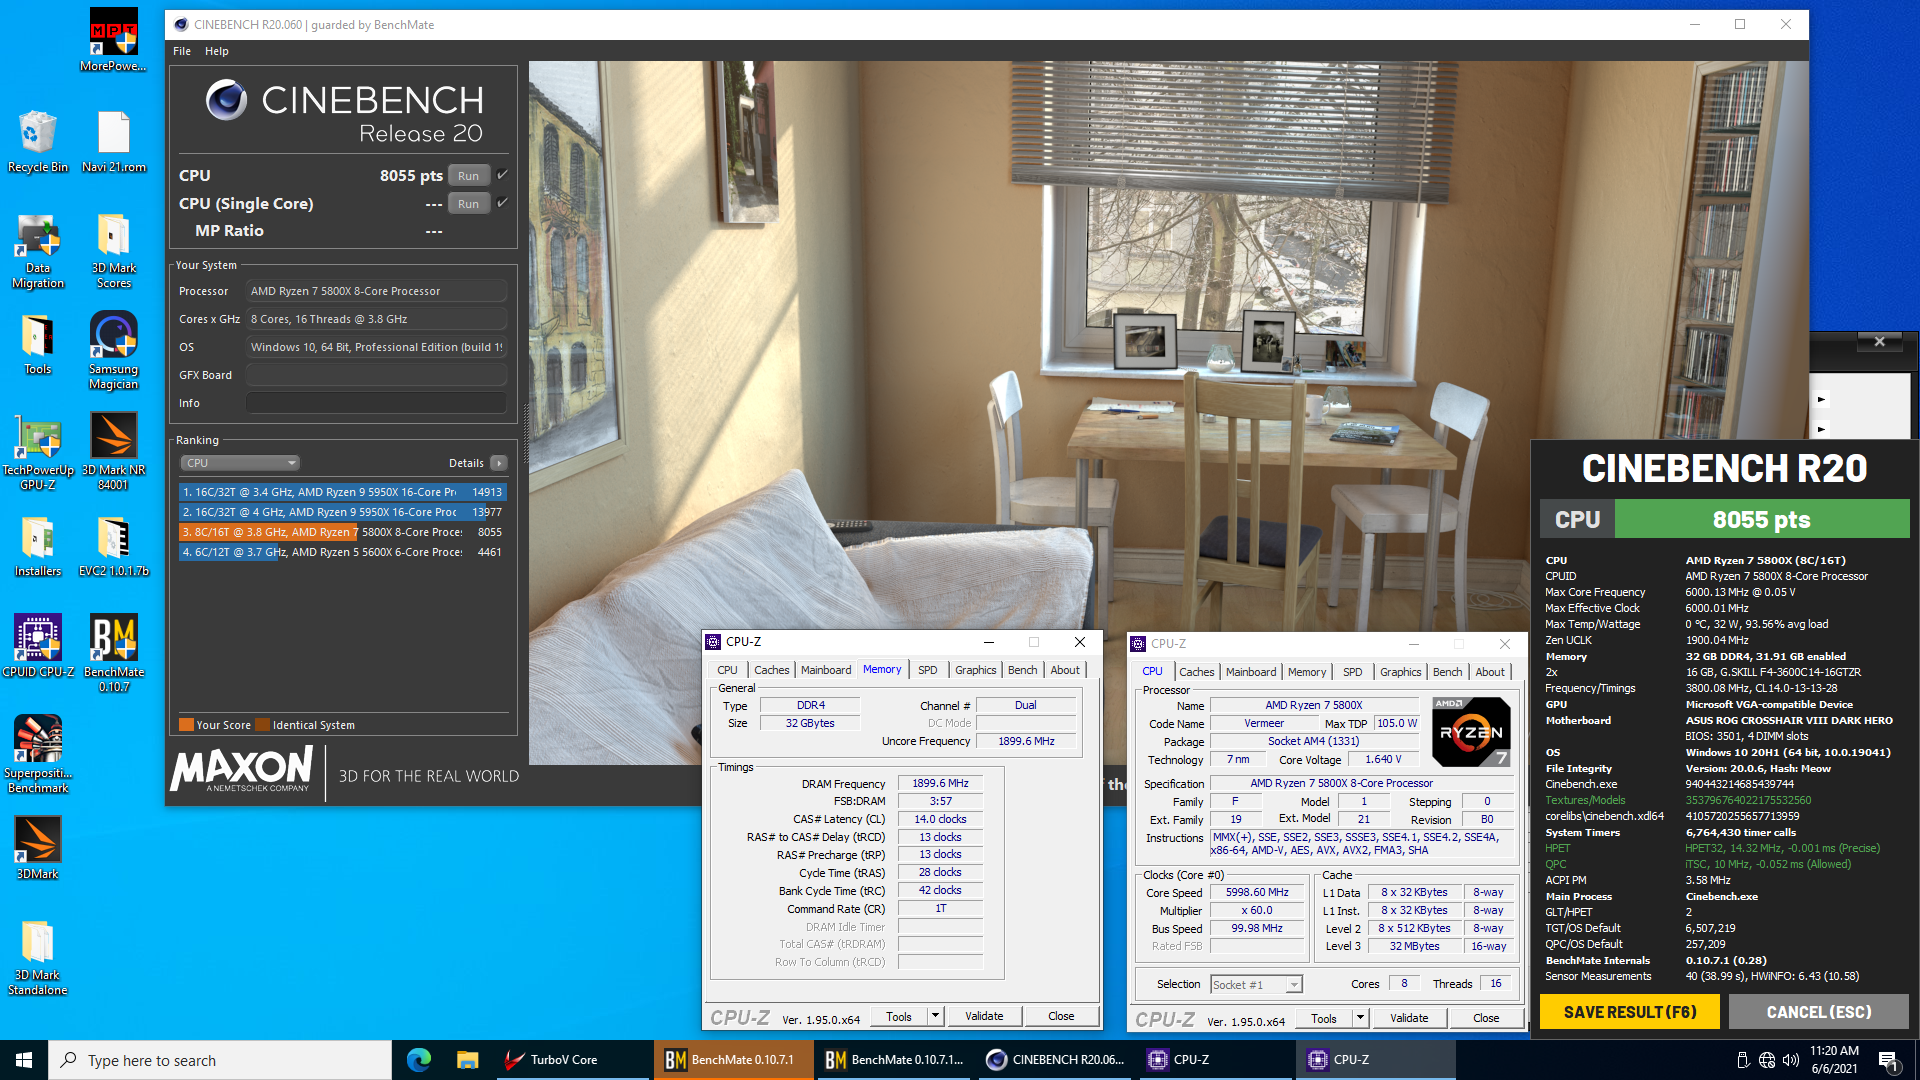Click Close in CPU-Z Memory window

pos(1061,1016)
